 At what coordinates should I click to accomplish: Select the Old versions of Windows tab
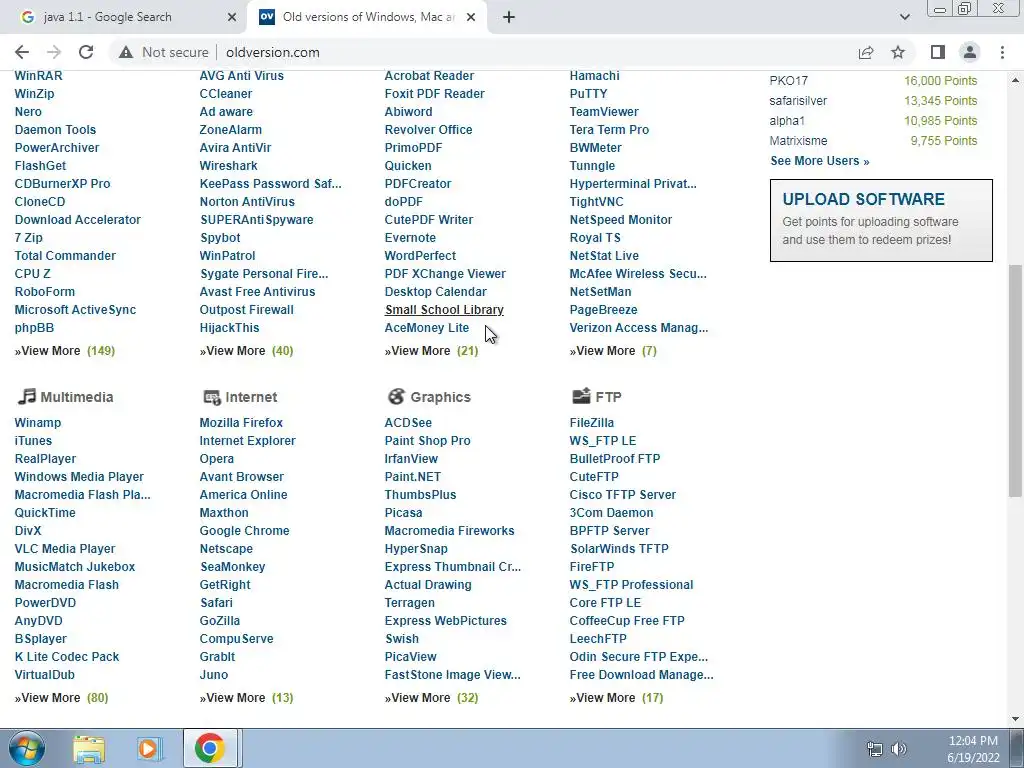[x=368, y=17]
